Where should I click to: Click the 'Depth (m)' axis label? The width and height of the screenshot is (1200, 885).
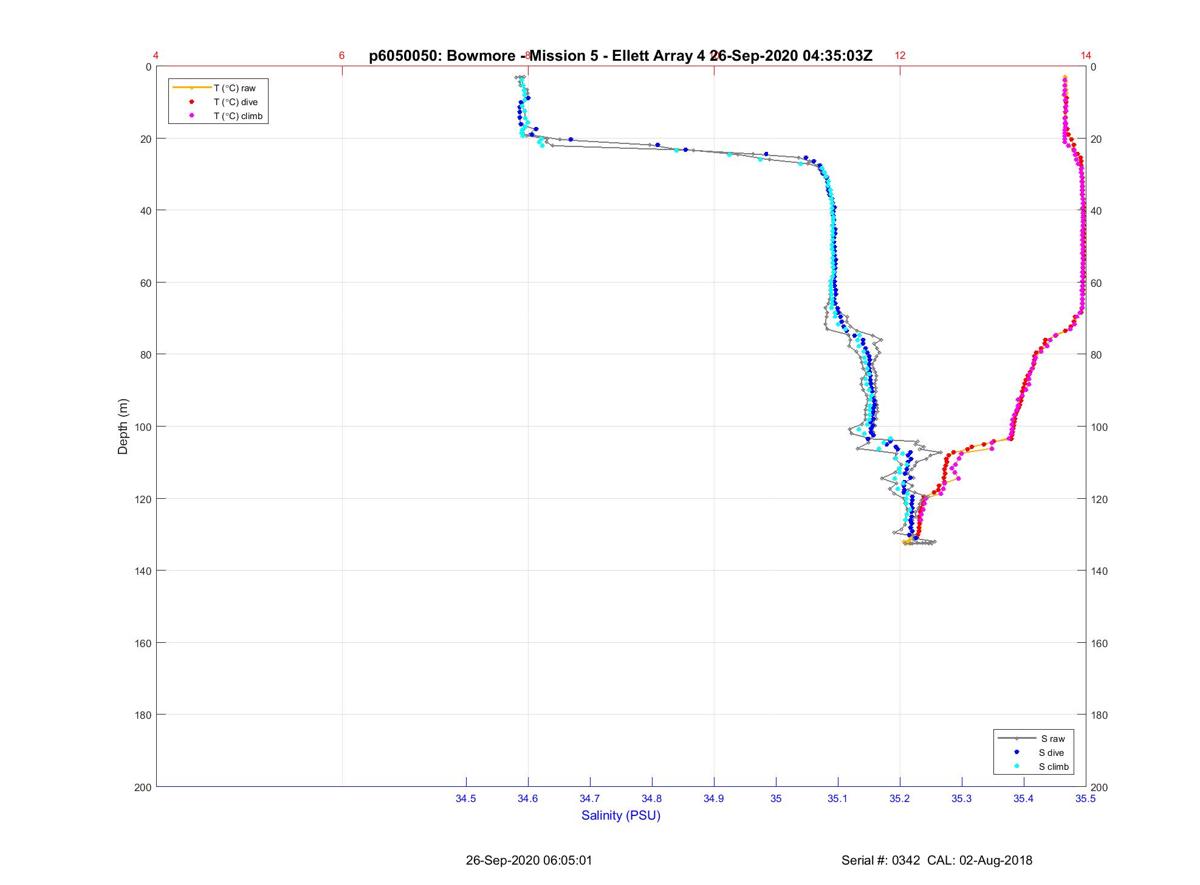pyautogui.click(x=123, y=427)
